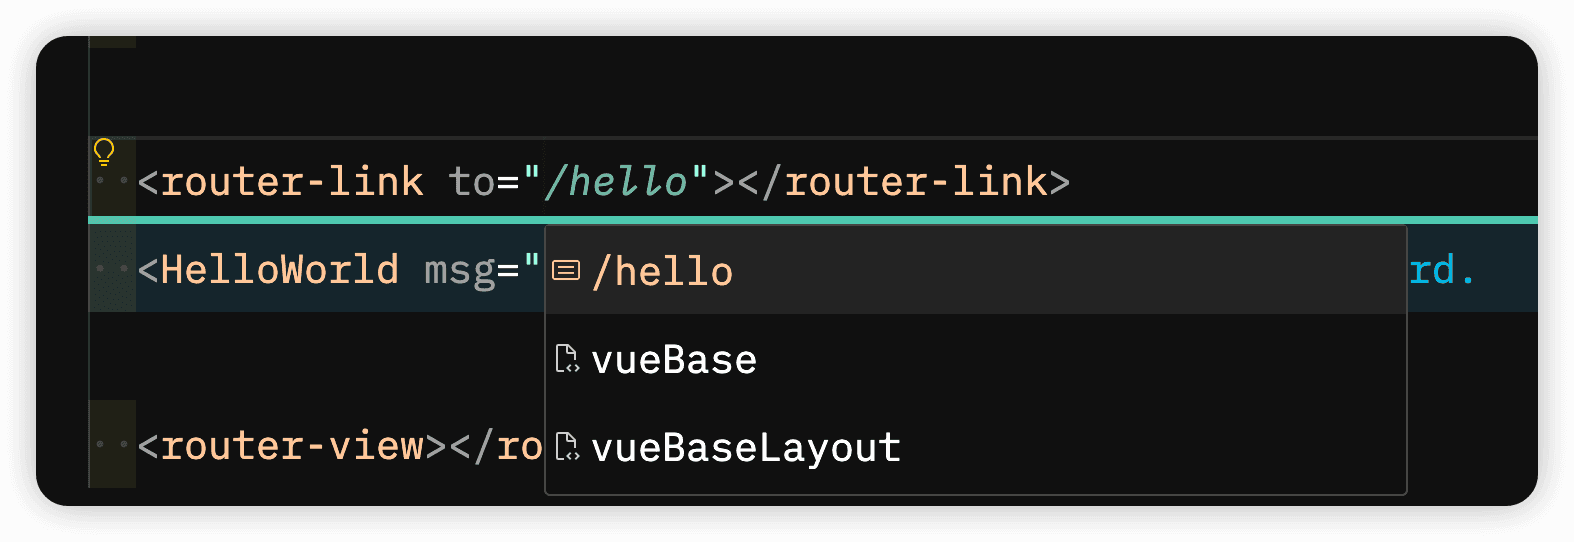Click the "to" attribute of router-link
The width and height of the screenshot is (1574, 542).
(x=471, y=182)
